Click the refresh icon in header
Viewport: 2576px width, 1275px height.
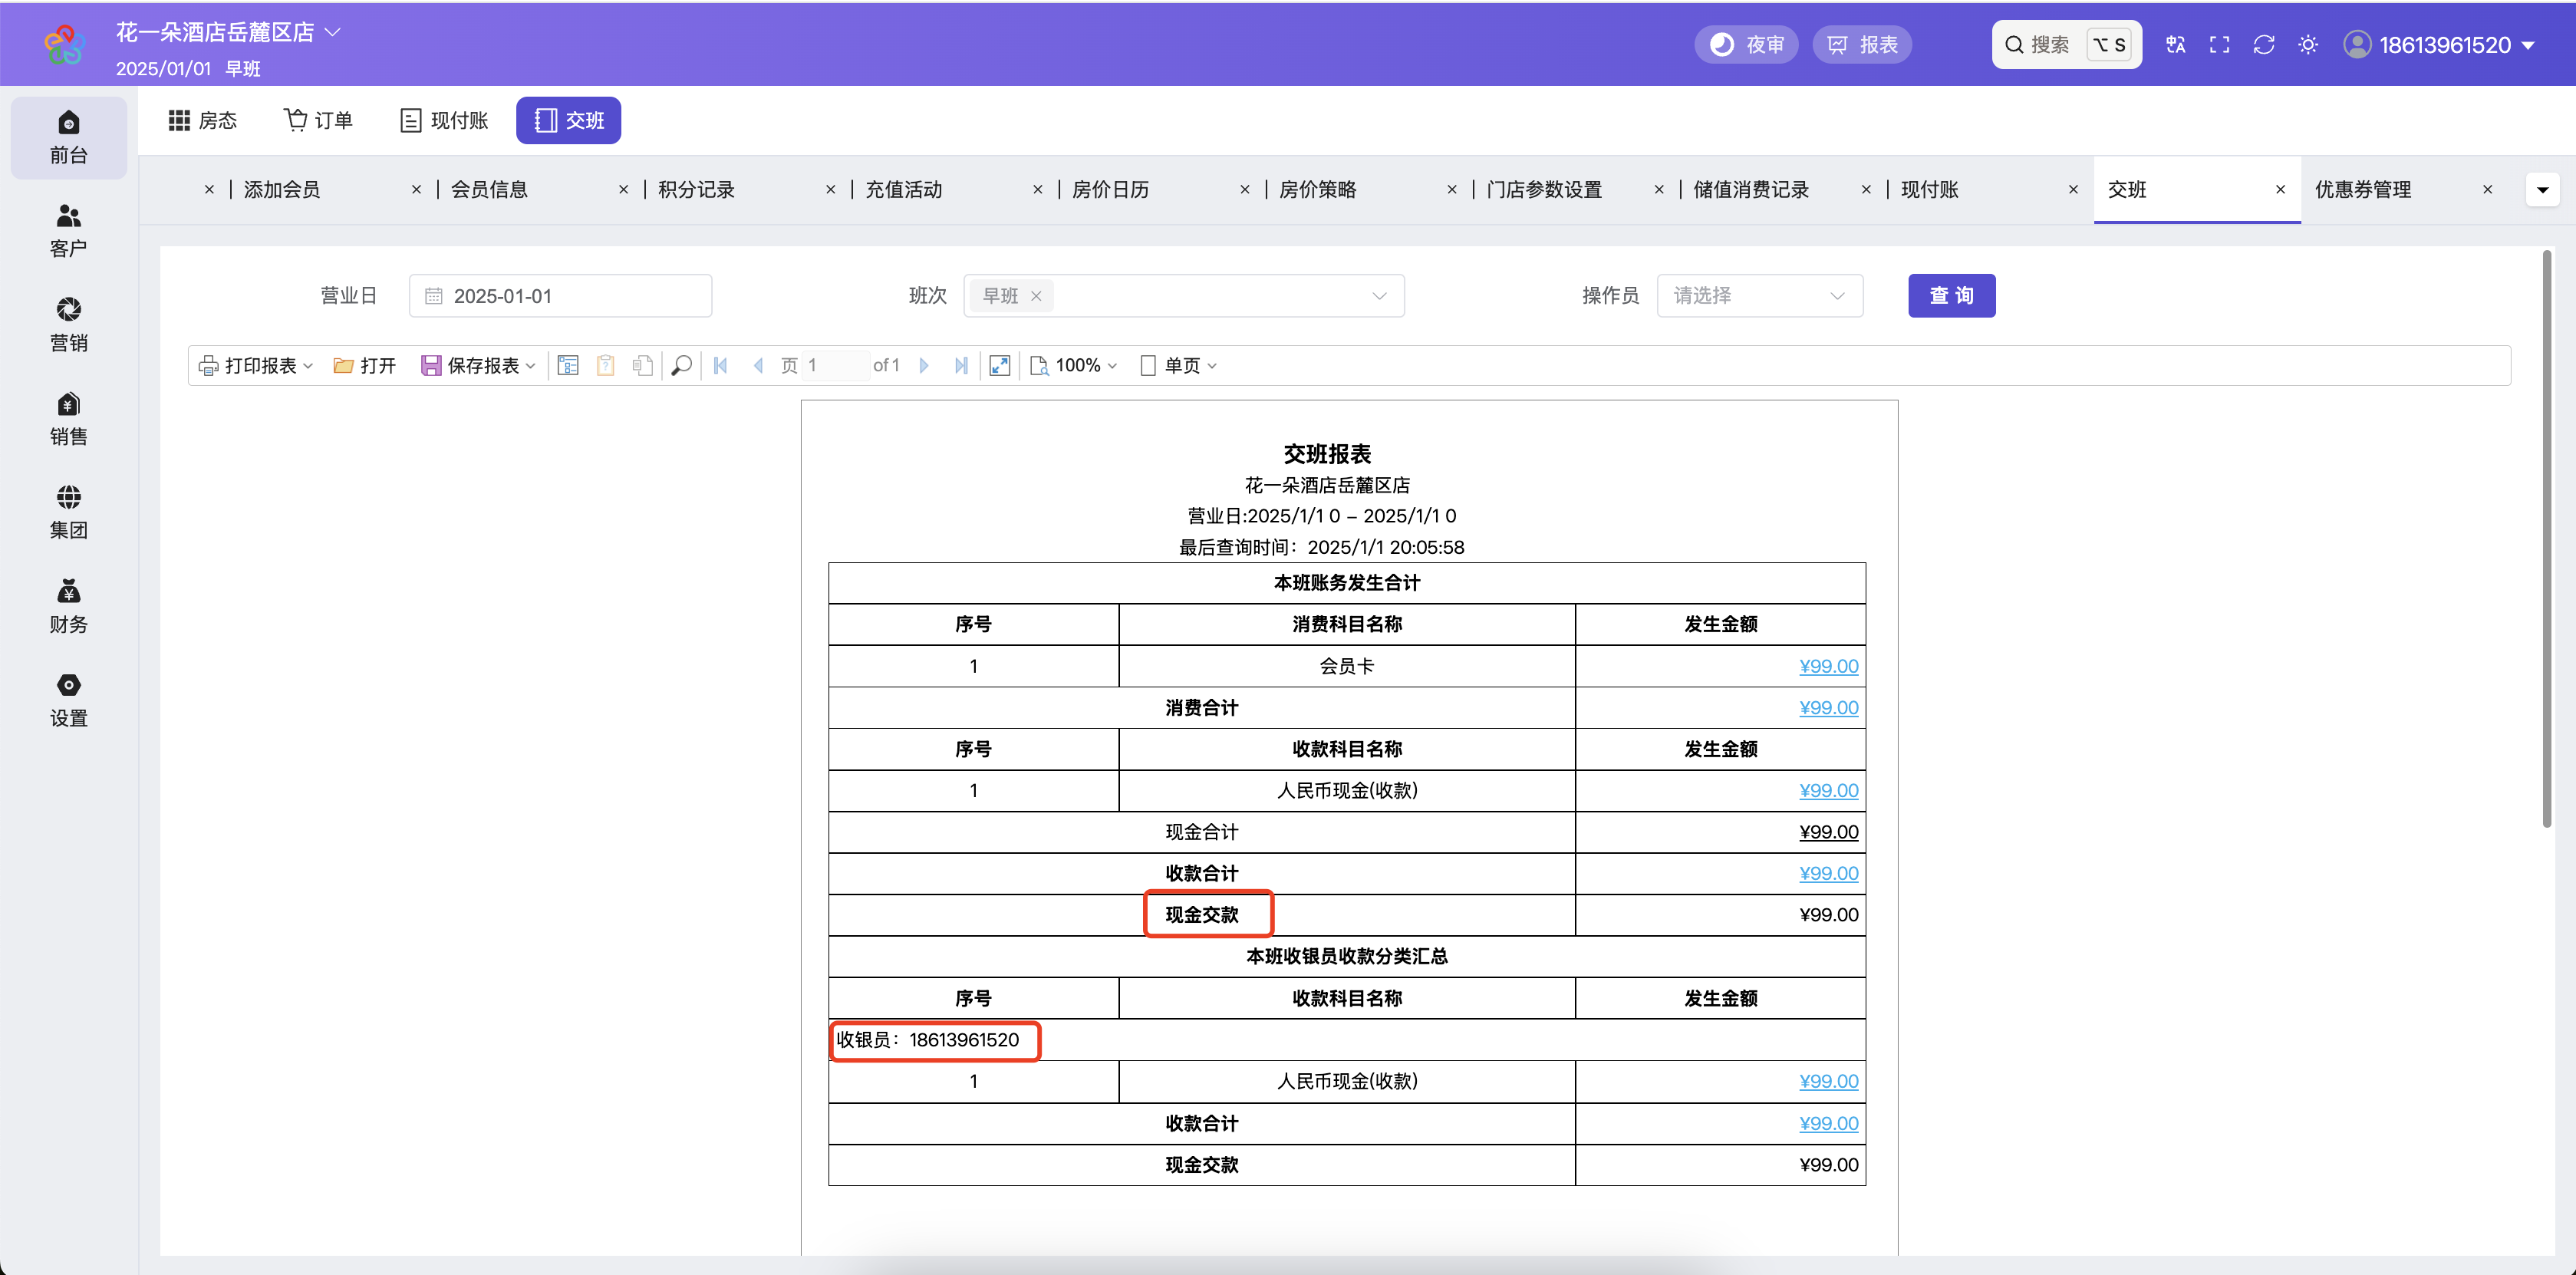pos(2263,45)
